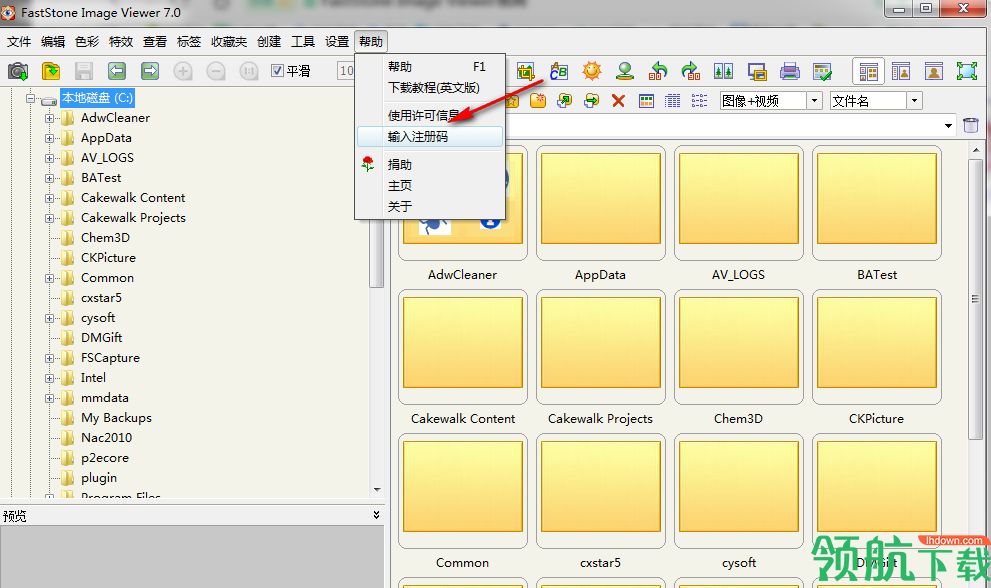Choose 输入注册码 from the help menu
991x588 pixels.
[x=430, y=137]
